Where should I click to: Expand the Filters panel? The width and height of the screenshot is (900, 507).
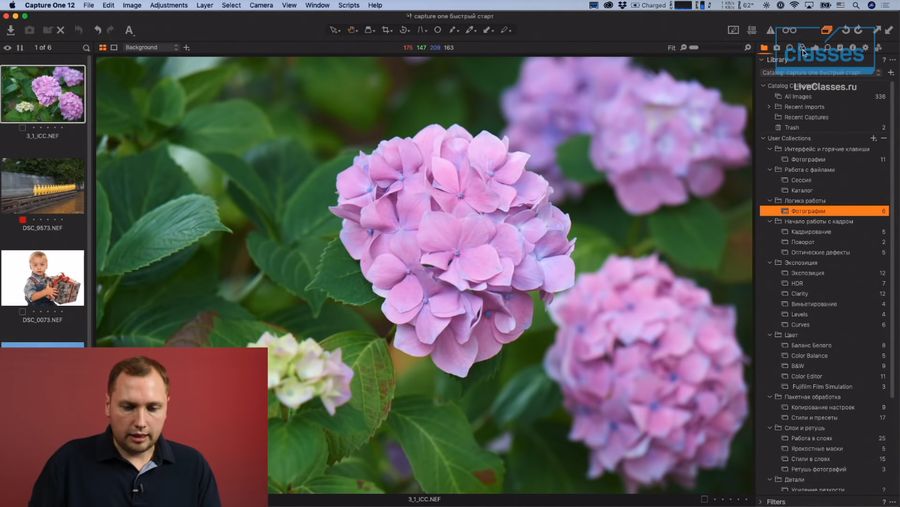click(x=761, y=502)
